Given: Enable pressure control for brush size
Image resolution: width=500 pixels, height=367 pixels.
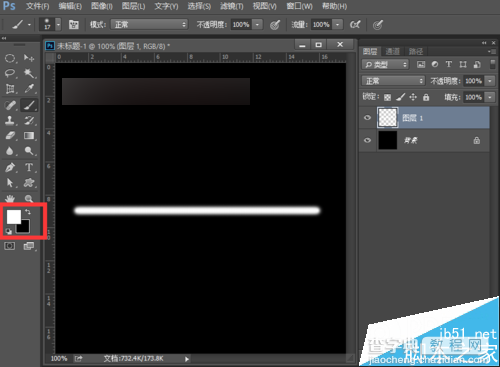Looking at the screenshot, I should [x=377, y=25].
